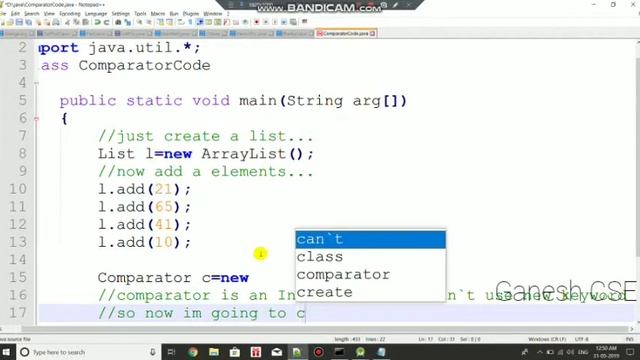Open File Explorer from the taskbar
640x360 pixels.
(214, 352)
